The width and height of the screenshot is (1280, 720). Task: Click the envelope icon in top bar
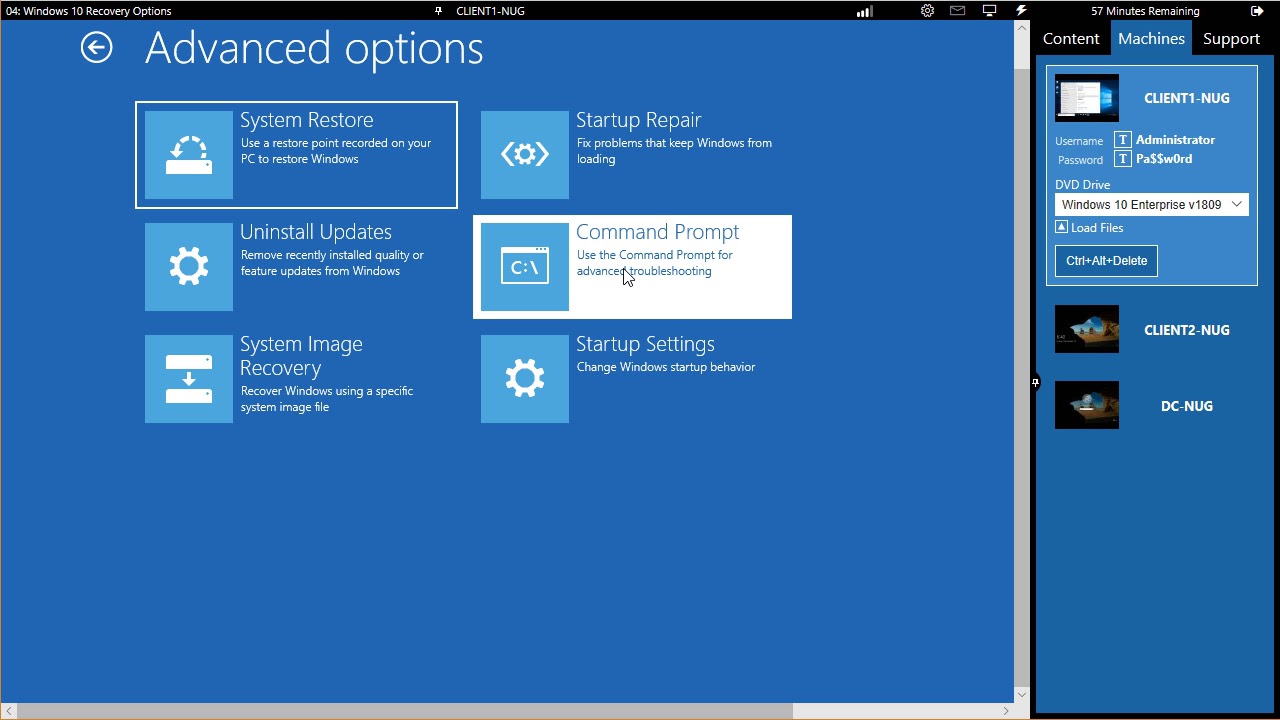point(958,11)
